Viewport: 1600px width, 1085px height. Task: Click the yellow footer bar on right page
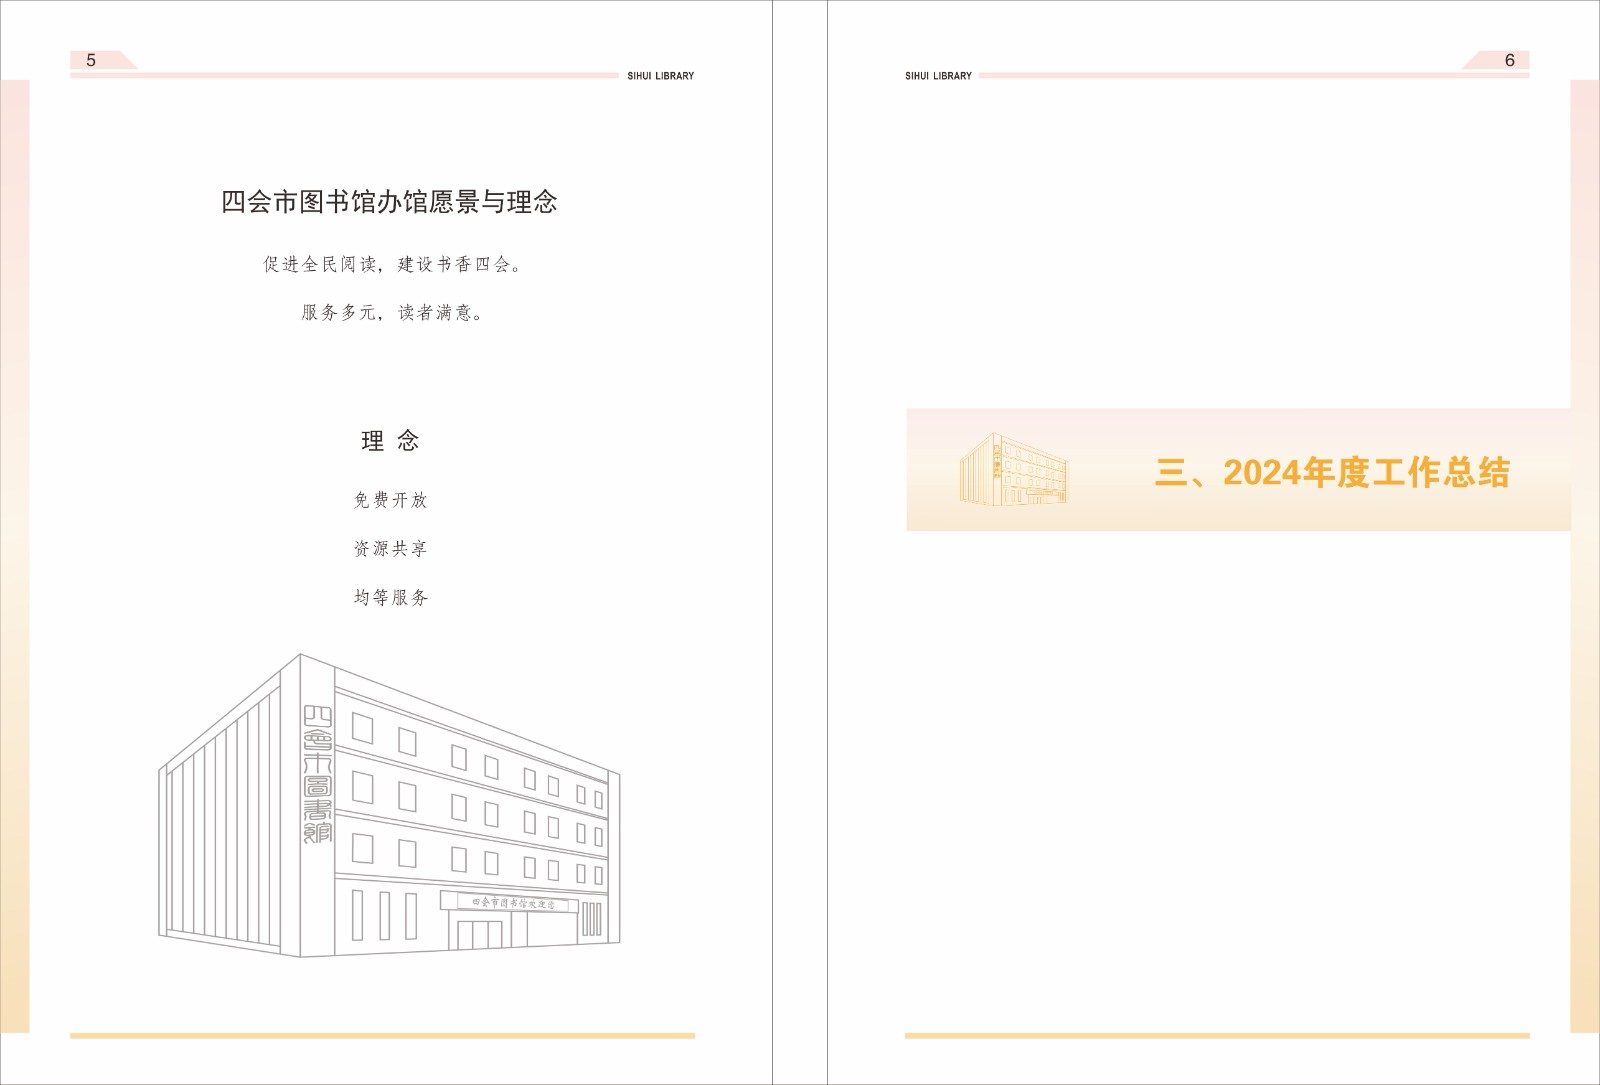[x=1216, y=1036]
